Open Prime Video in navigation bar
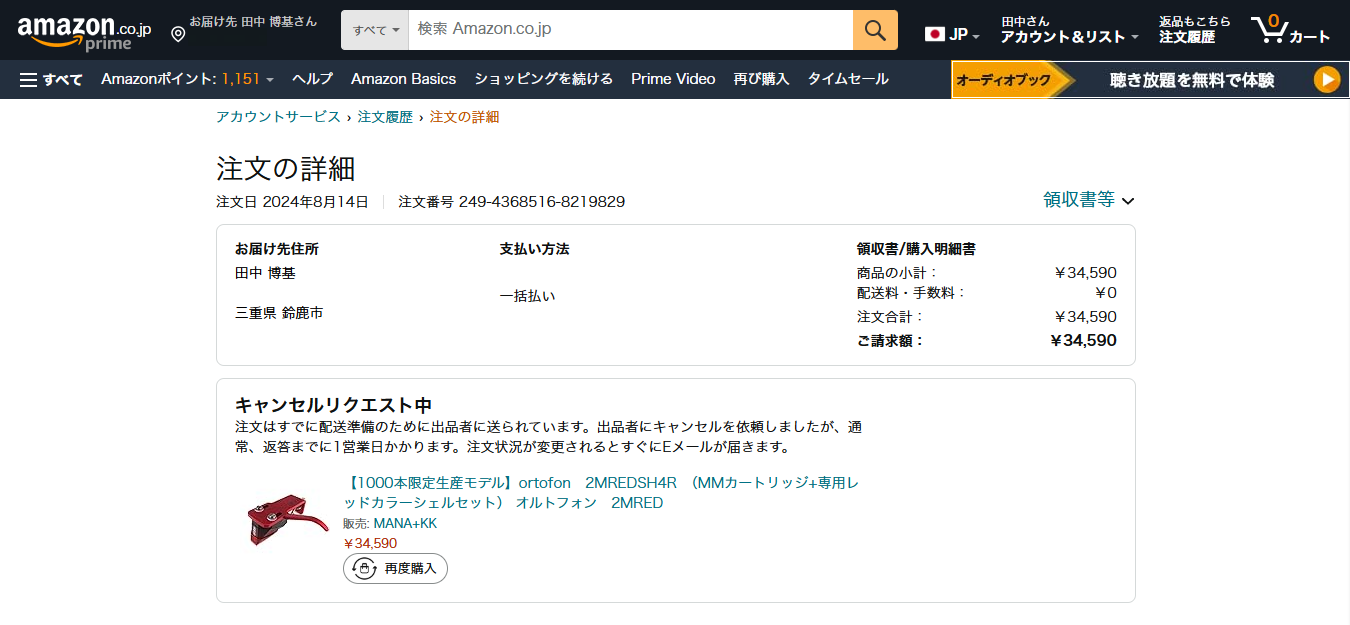The width and height of the screenshot is (1350, 625). [x=673, y=79]
